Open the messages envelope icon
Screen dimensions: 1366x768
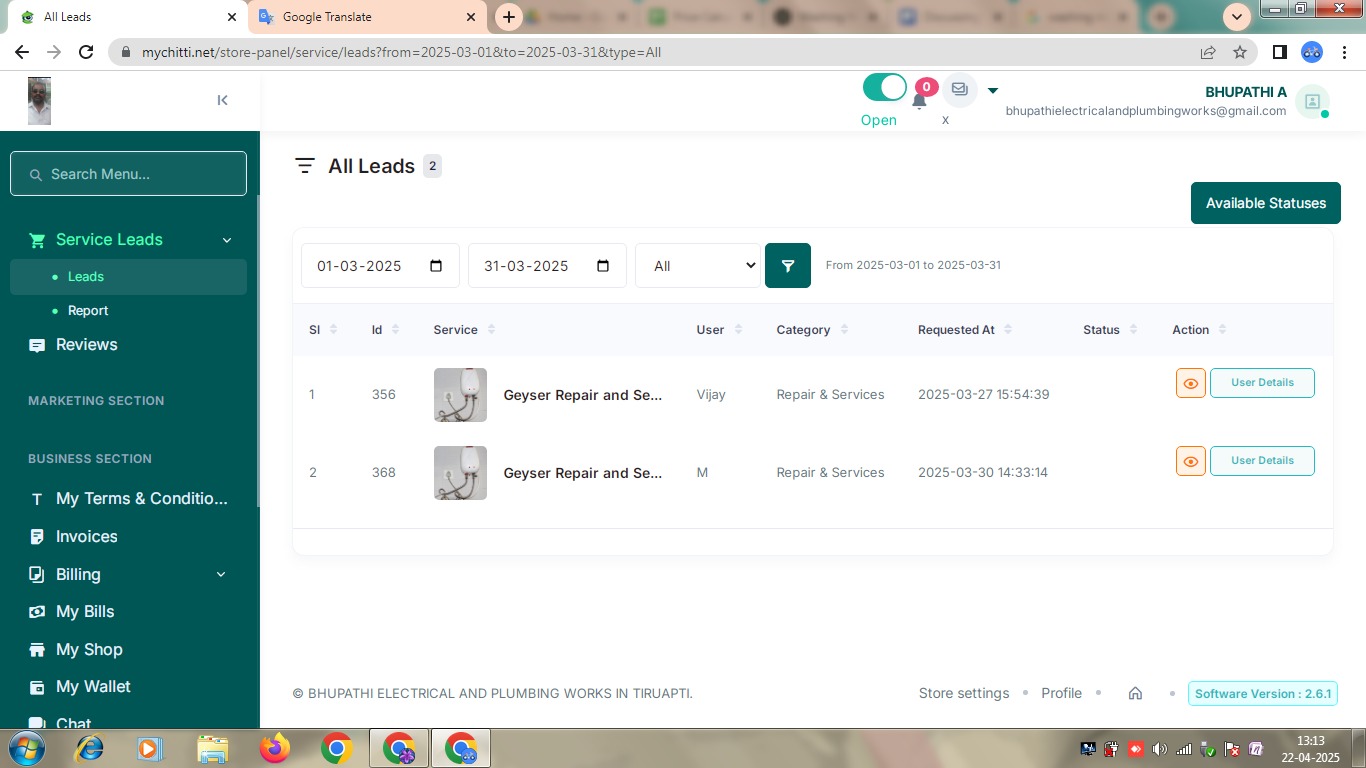point(959,89)
